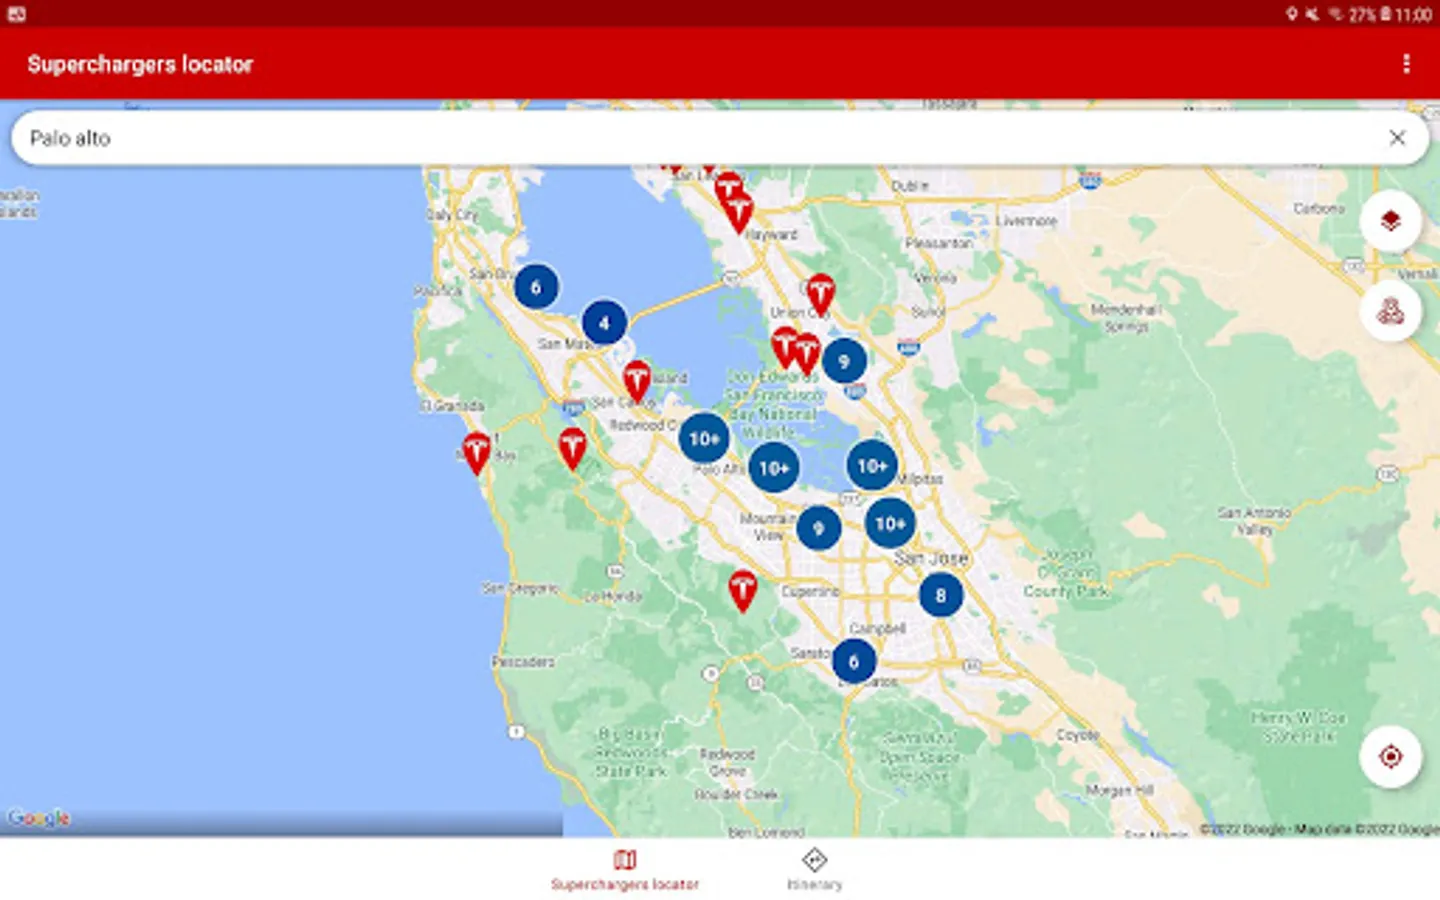The height and width of the screenshot is (900, 1440).
Task: Click the San Jose city label
Action: [931, 558]
